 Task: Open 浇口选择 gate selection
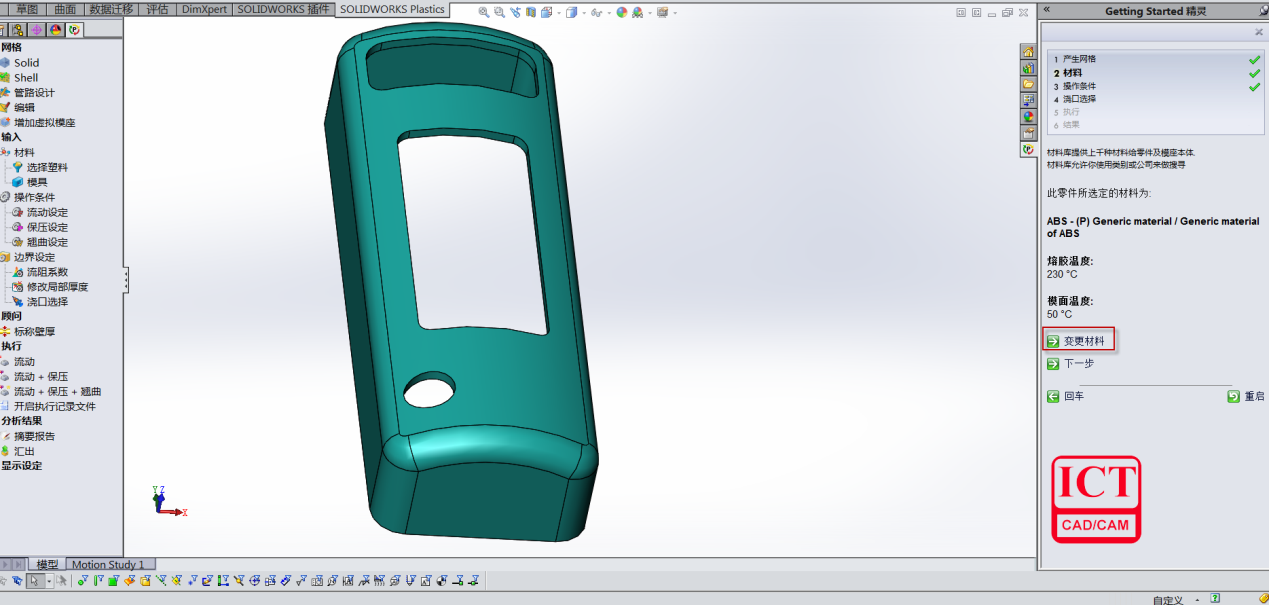pos(47,301)
